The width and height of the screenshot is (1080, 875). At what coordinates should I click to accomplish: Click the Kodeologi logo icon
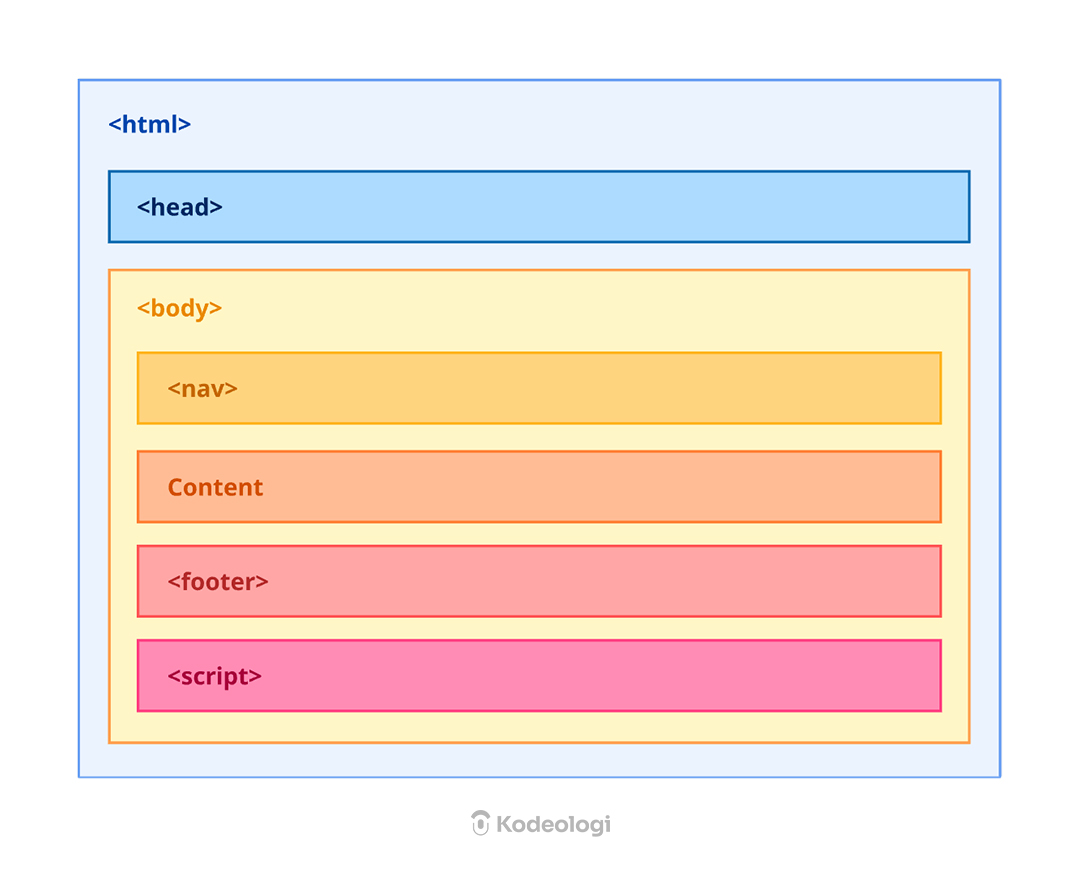pyautogui.click(x=480, y=823)
